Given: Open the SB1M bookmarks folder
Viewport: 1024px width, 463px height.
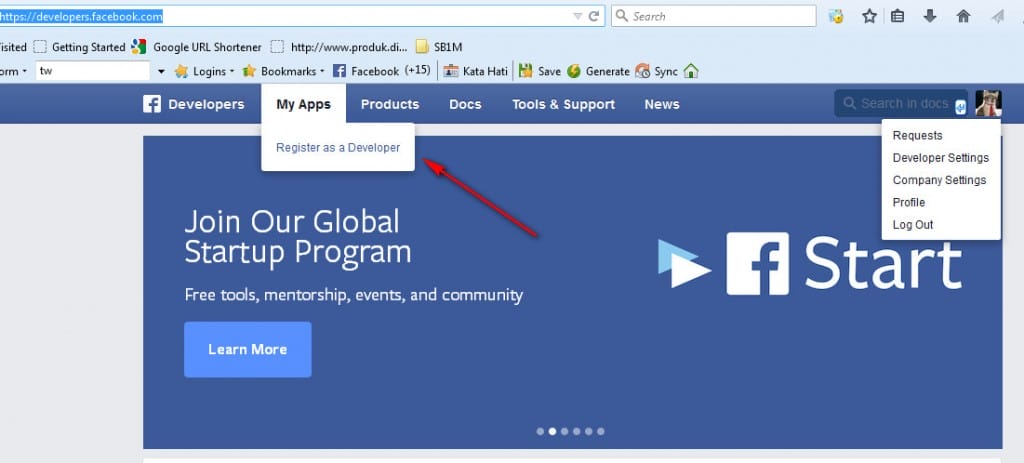Looking at the screenshot, I should point(439,47).
